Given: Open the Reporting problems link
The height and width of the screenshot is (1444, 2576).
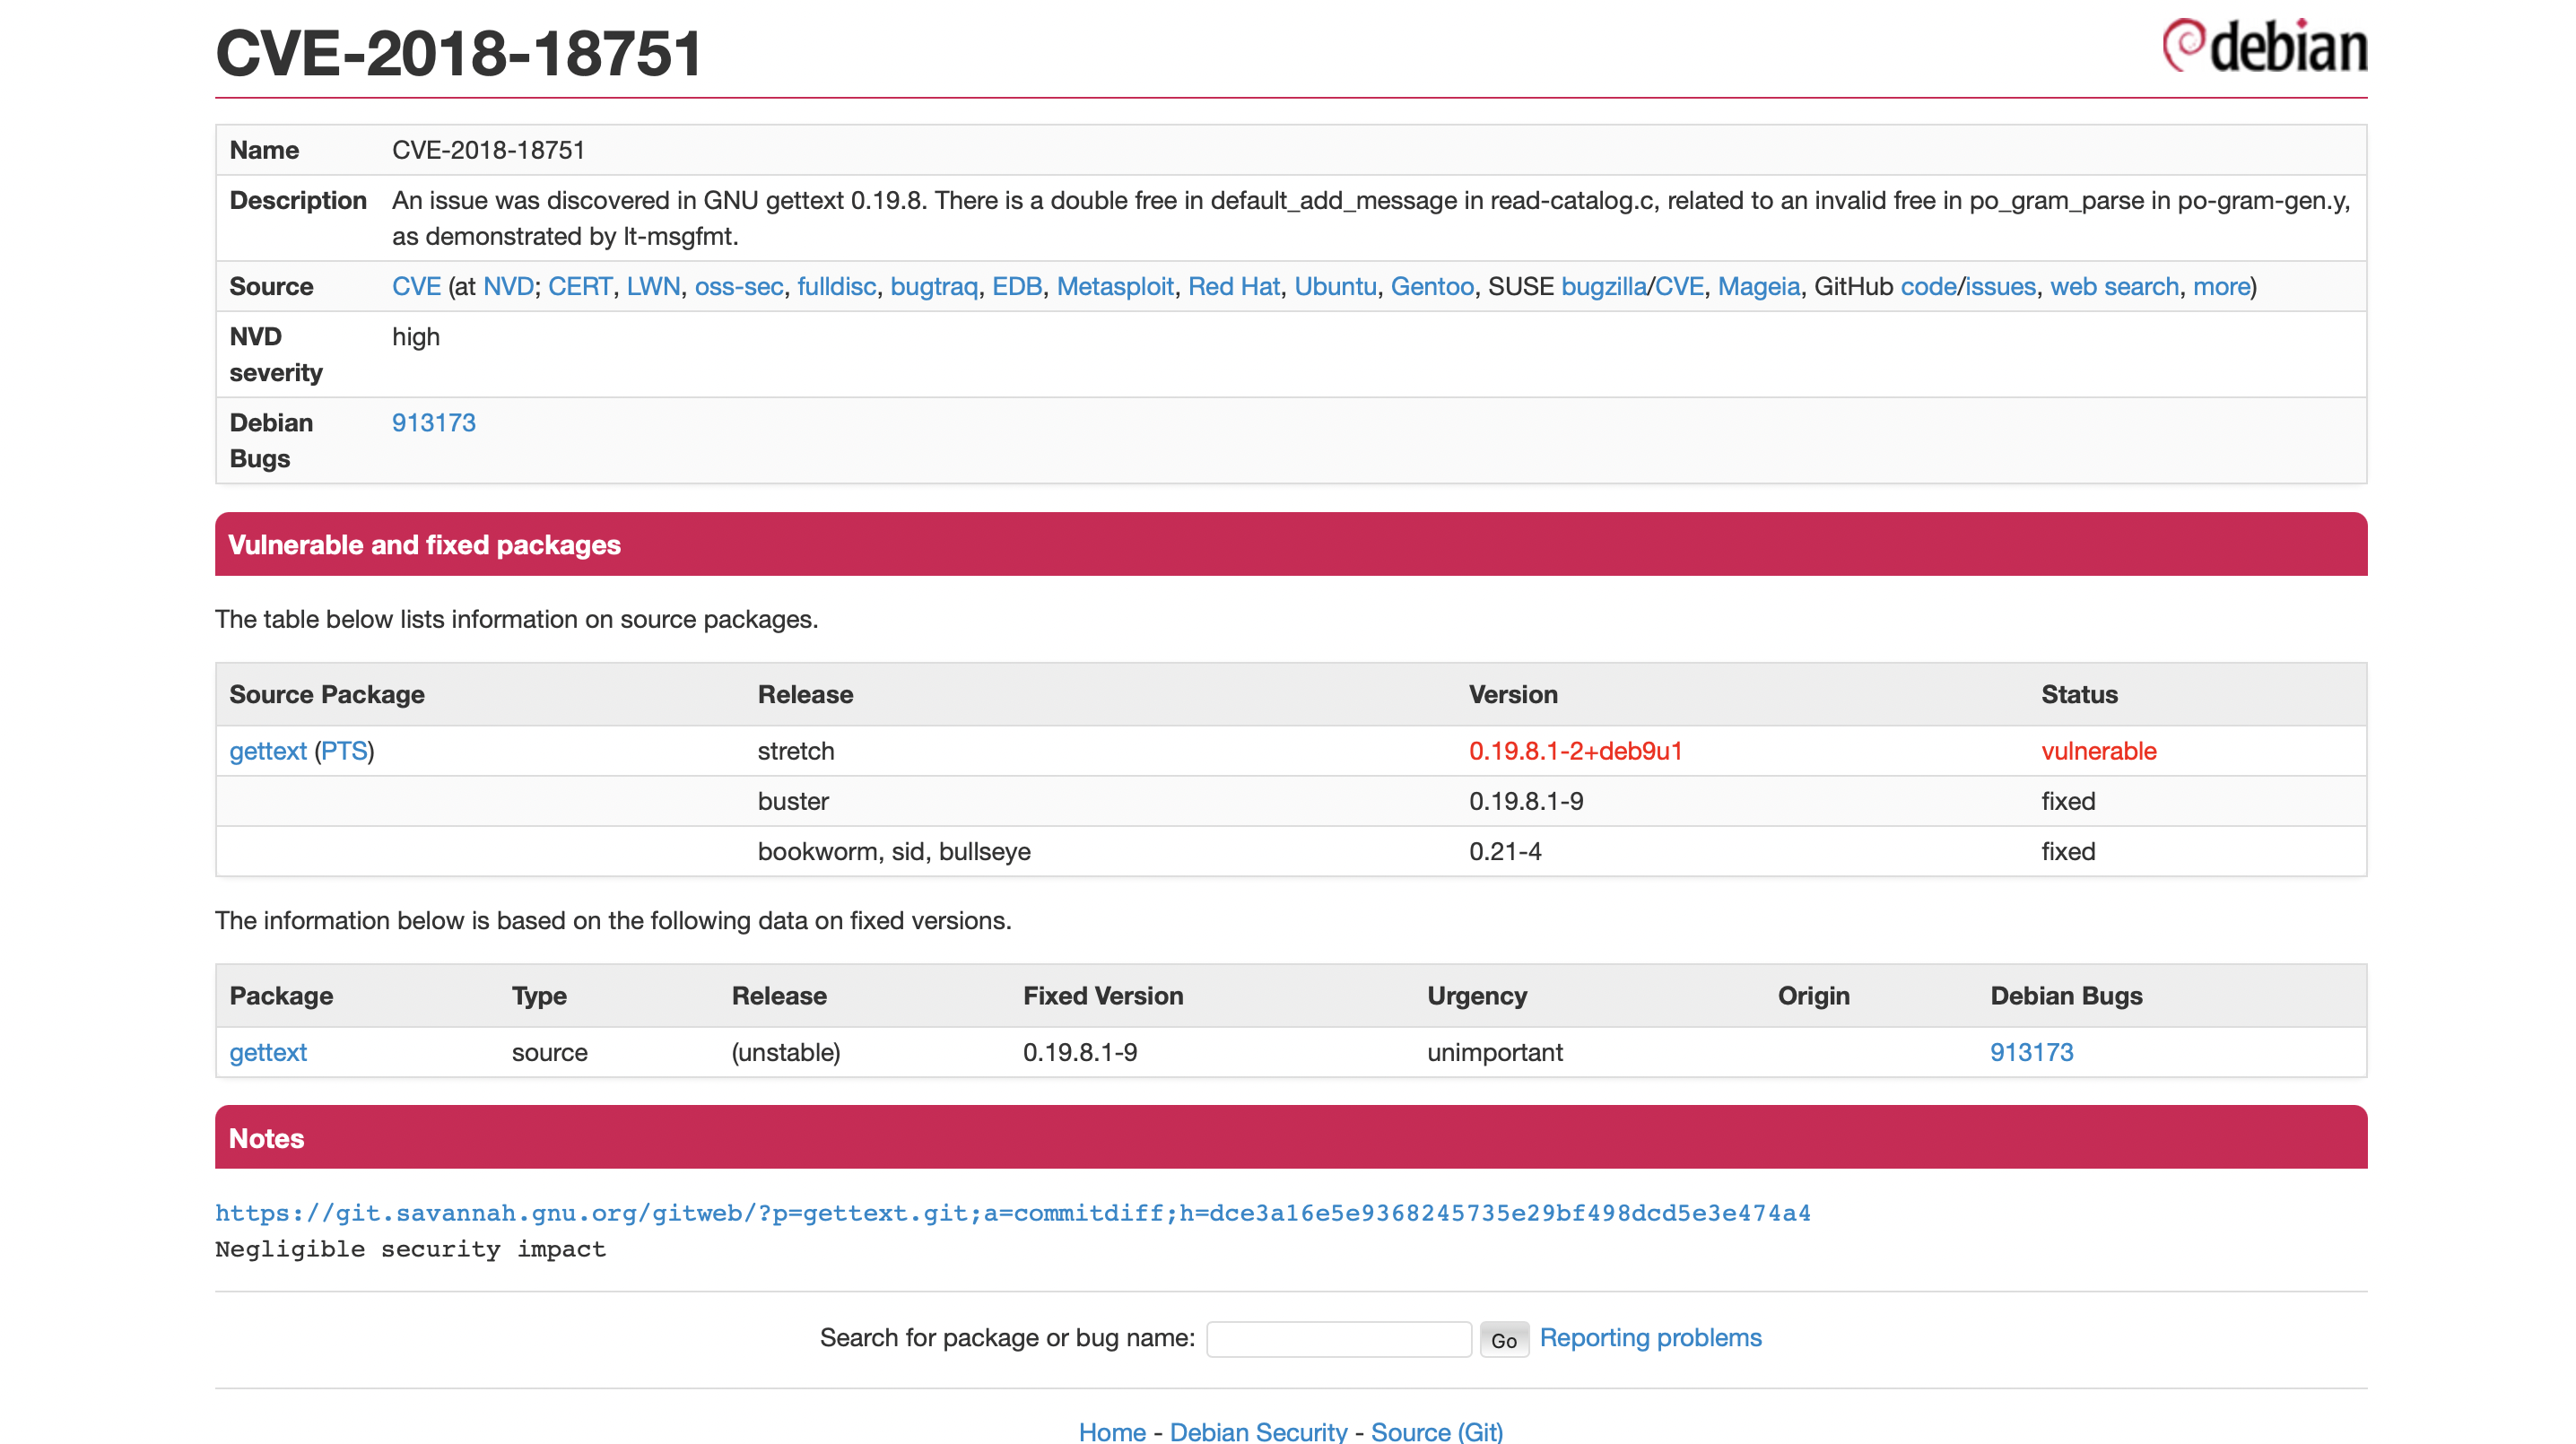Looking at the screenshot, I should pos(1651,1338).
